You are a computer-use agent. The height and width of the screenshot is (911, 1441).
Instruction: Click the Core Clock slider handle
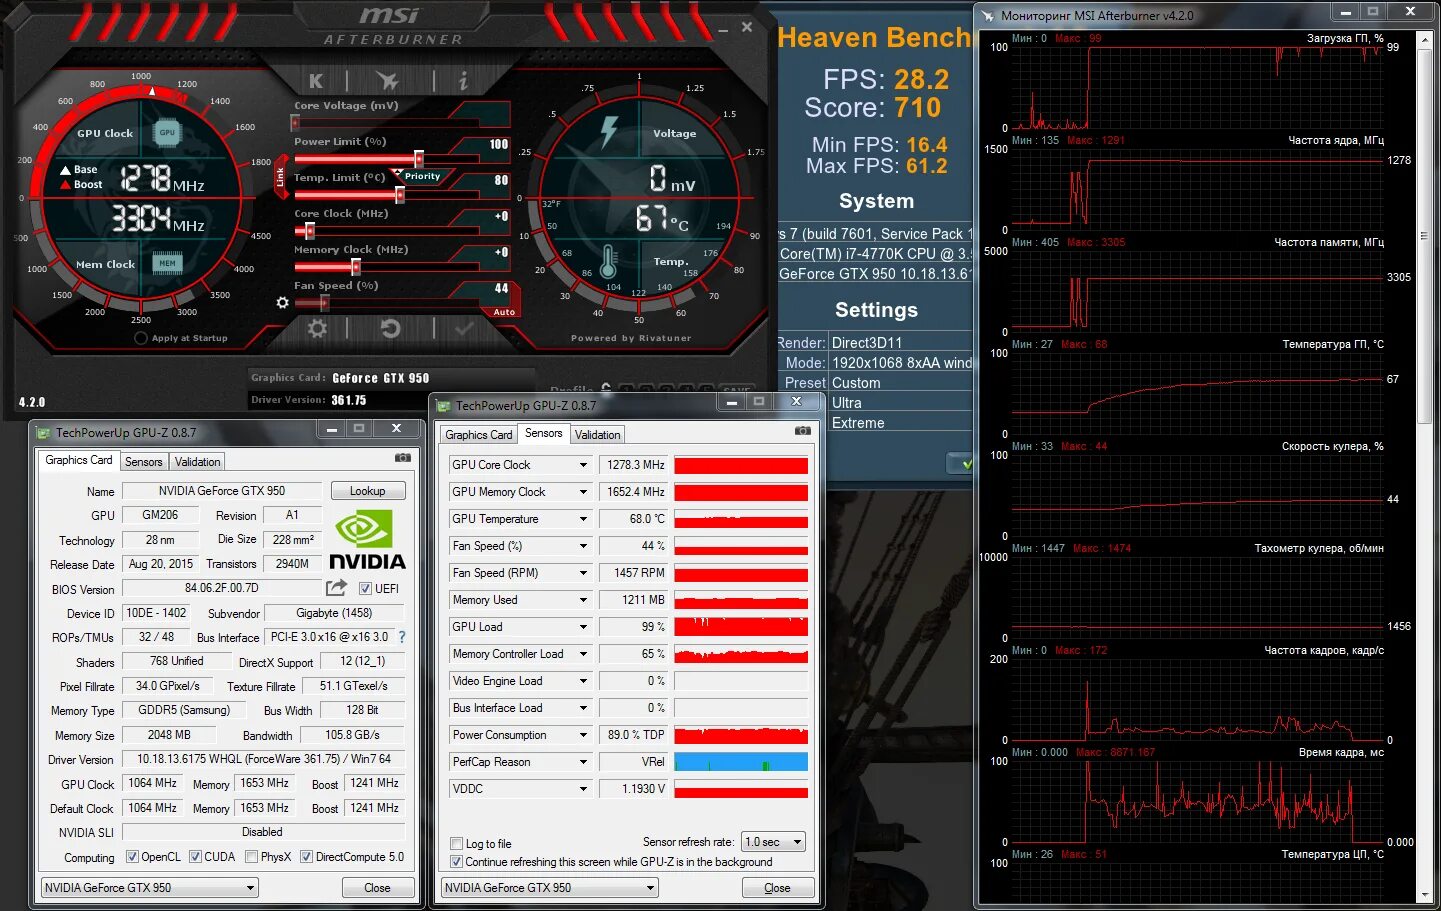[309, 231]
